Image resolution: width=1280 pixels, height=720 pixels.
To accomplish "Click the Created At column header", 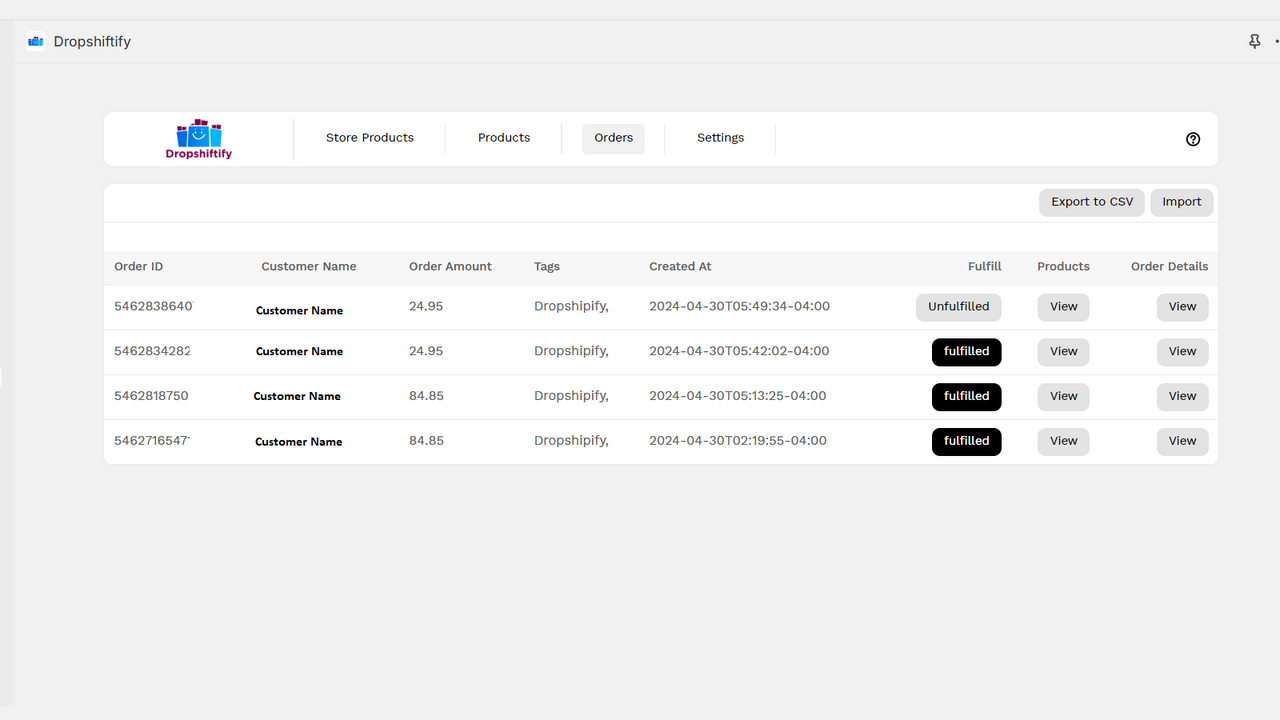I will coord(680,267).
